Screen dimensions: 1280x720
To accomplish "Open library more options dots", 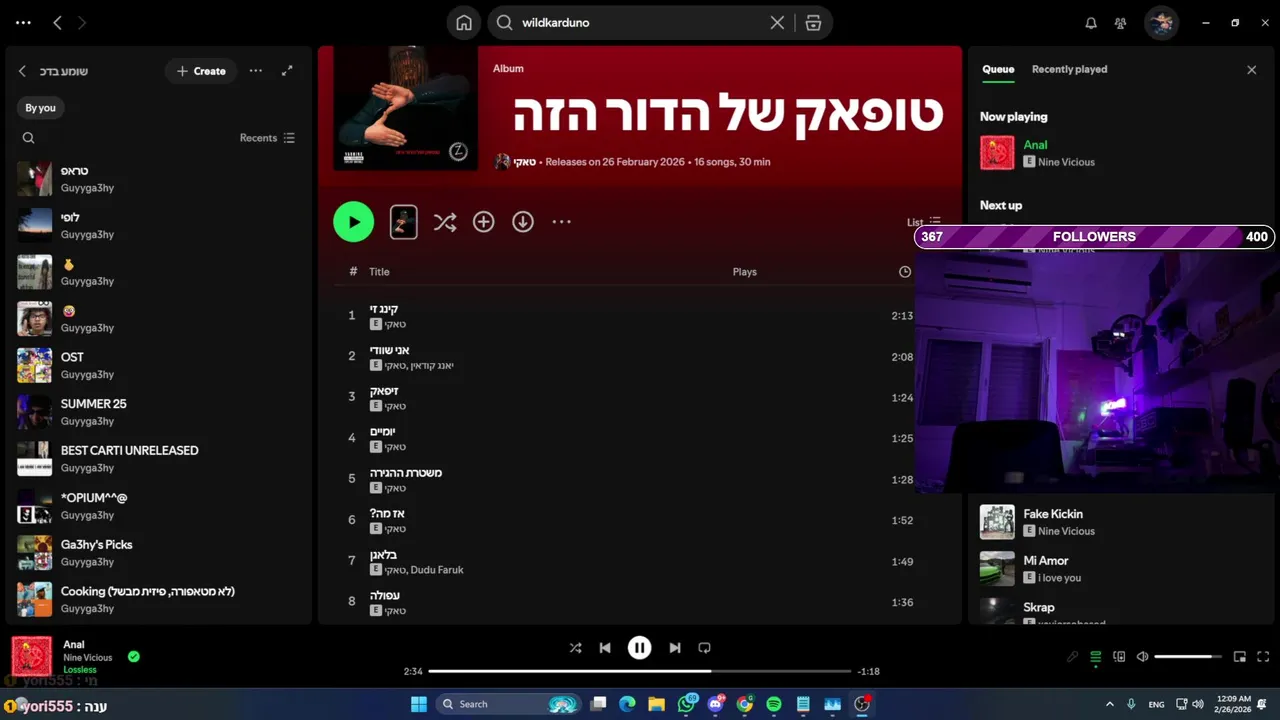I will click(x=256, y=71).
